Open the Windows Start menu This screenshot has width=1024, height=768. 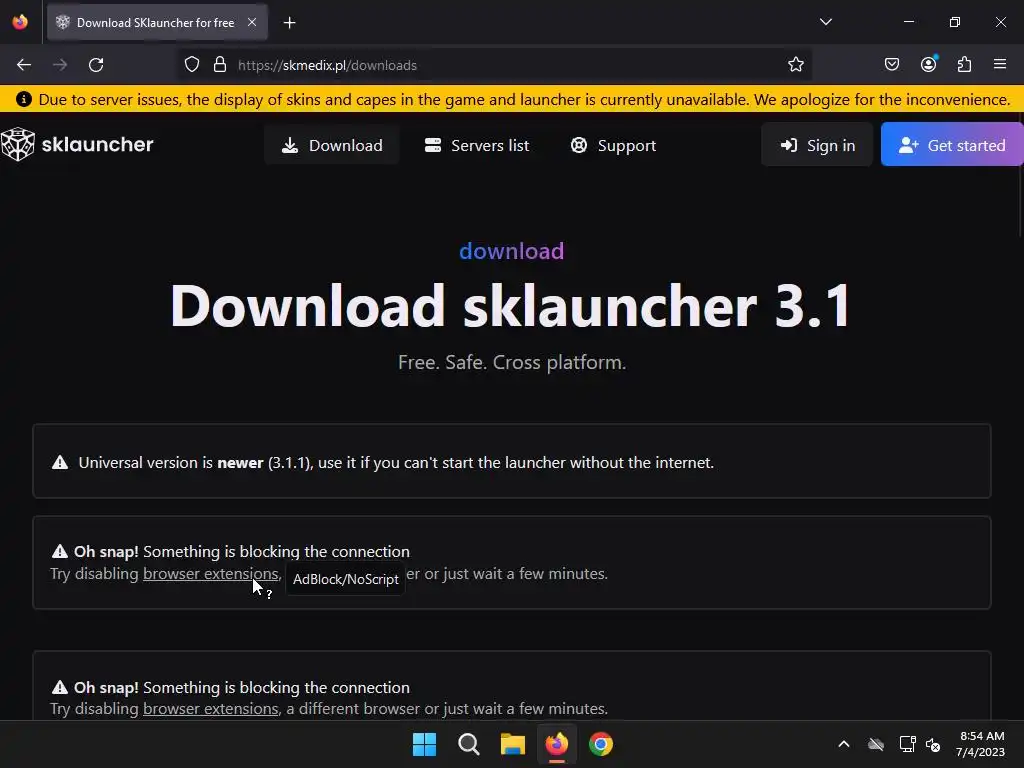pos(424,744)
